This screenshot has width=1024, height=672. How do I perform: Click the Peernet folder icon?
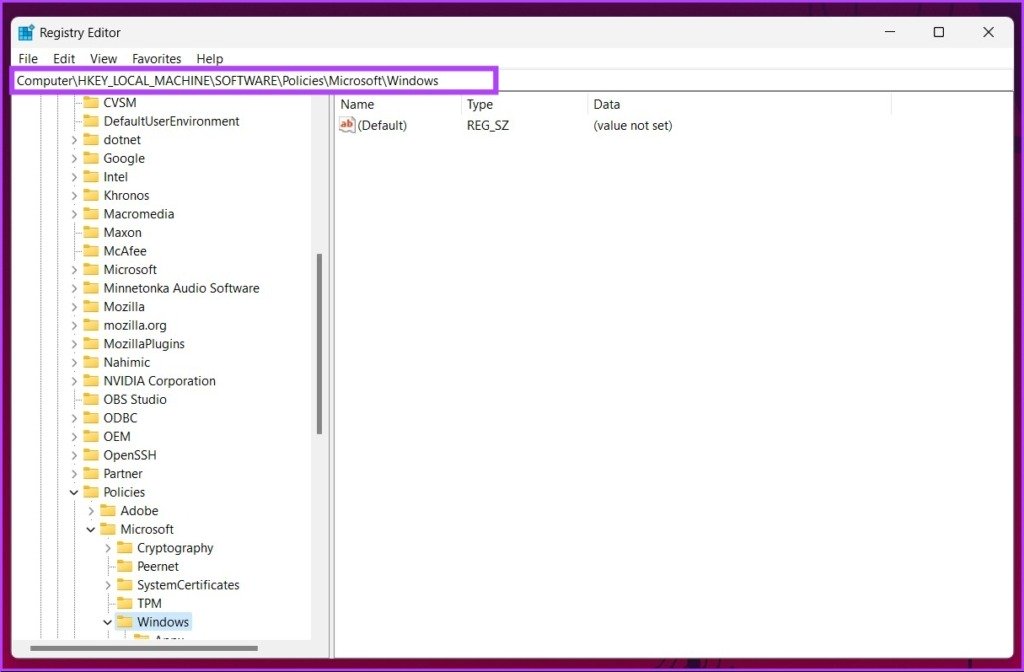coord(124,566)
